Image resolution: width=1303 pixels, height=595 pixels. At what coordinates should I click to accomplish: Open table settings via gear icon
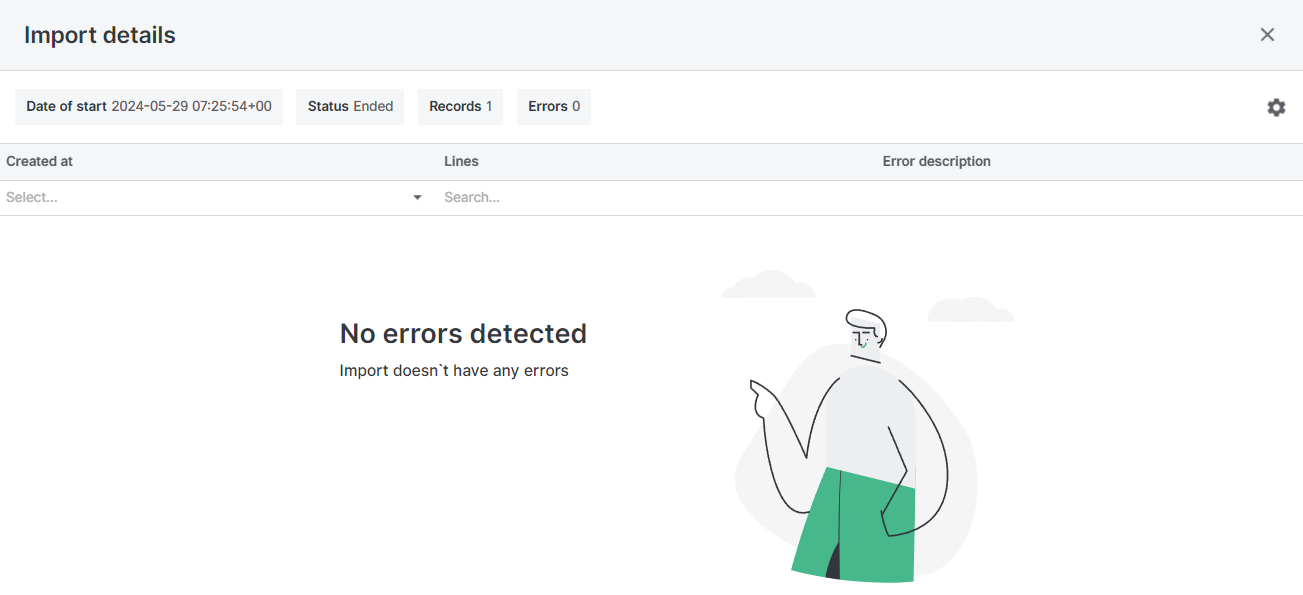pos(1276,107)
